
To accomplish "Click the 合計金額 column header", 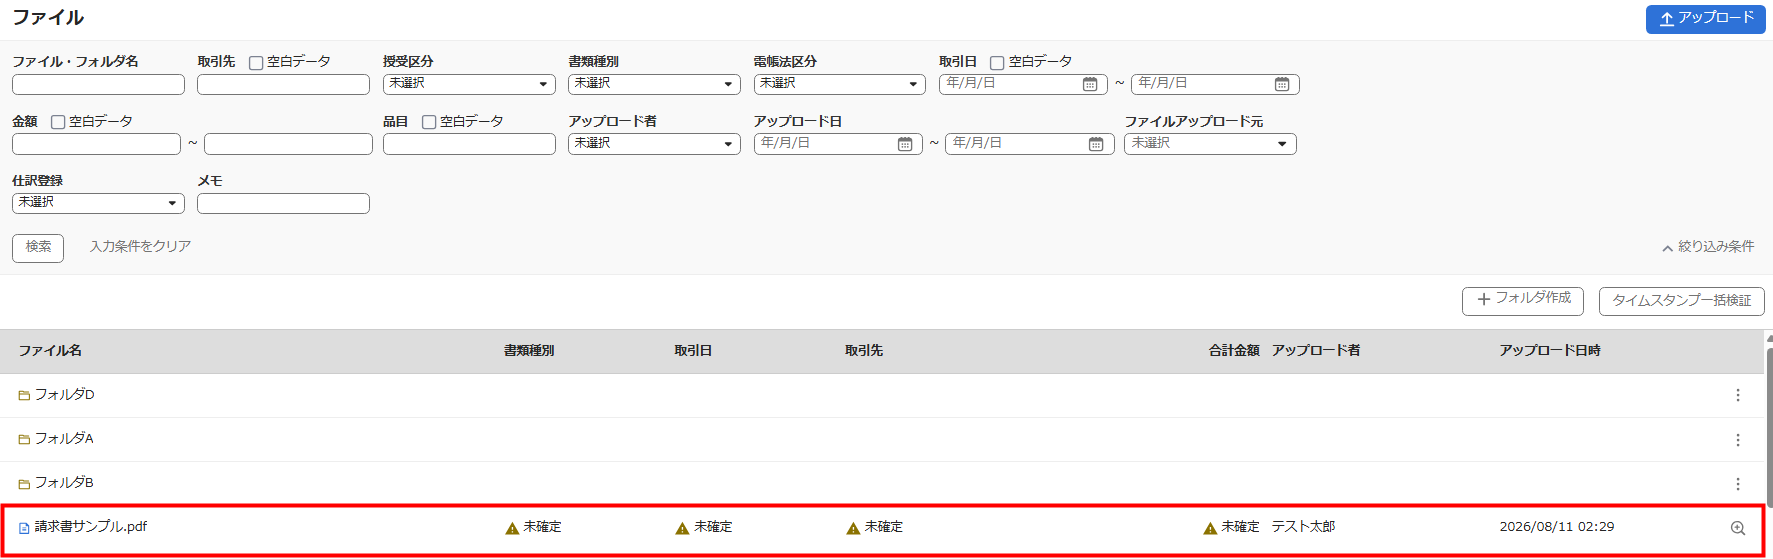I will [1234, 351].
